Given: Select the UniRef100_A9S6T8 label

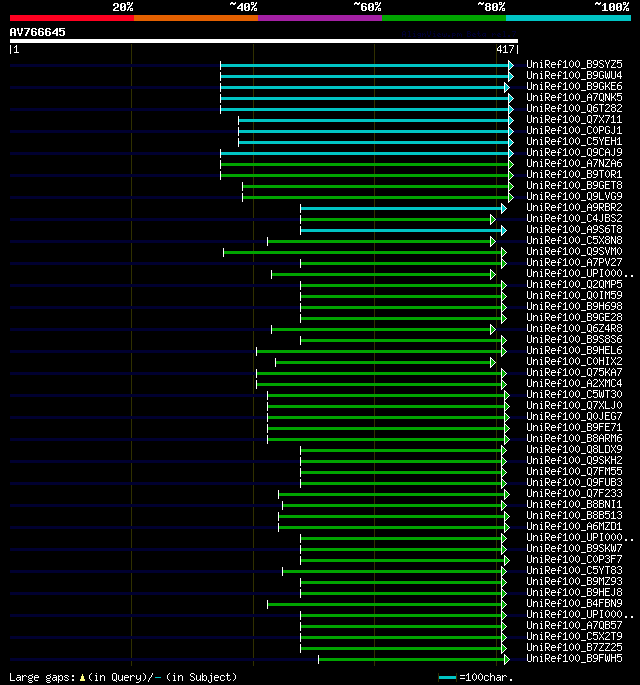Looking at the screenshot, I should click(x=574, y=229).
